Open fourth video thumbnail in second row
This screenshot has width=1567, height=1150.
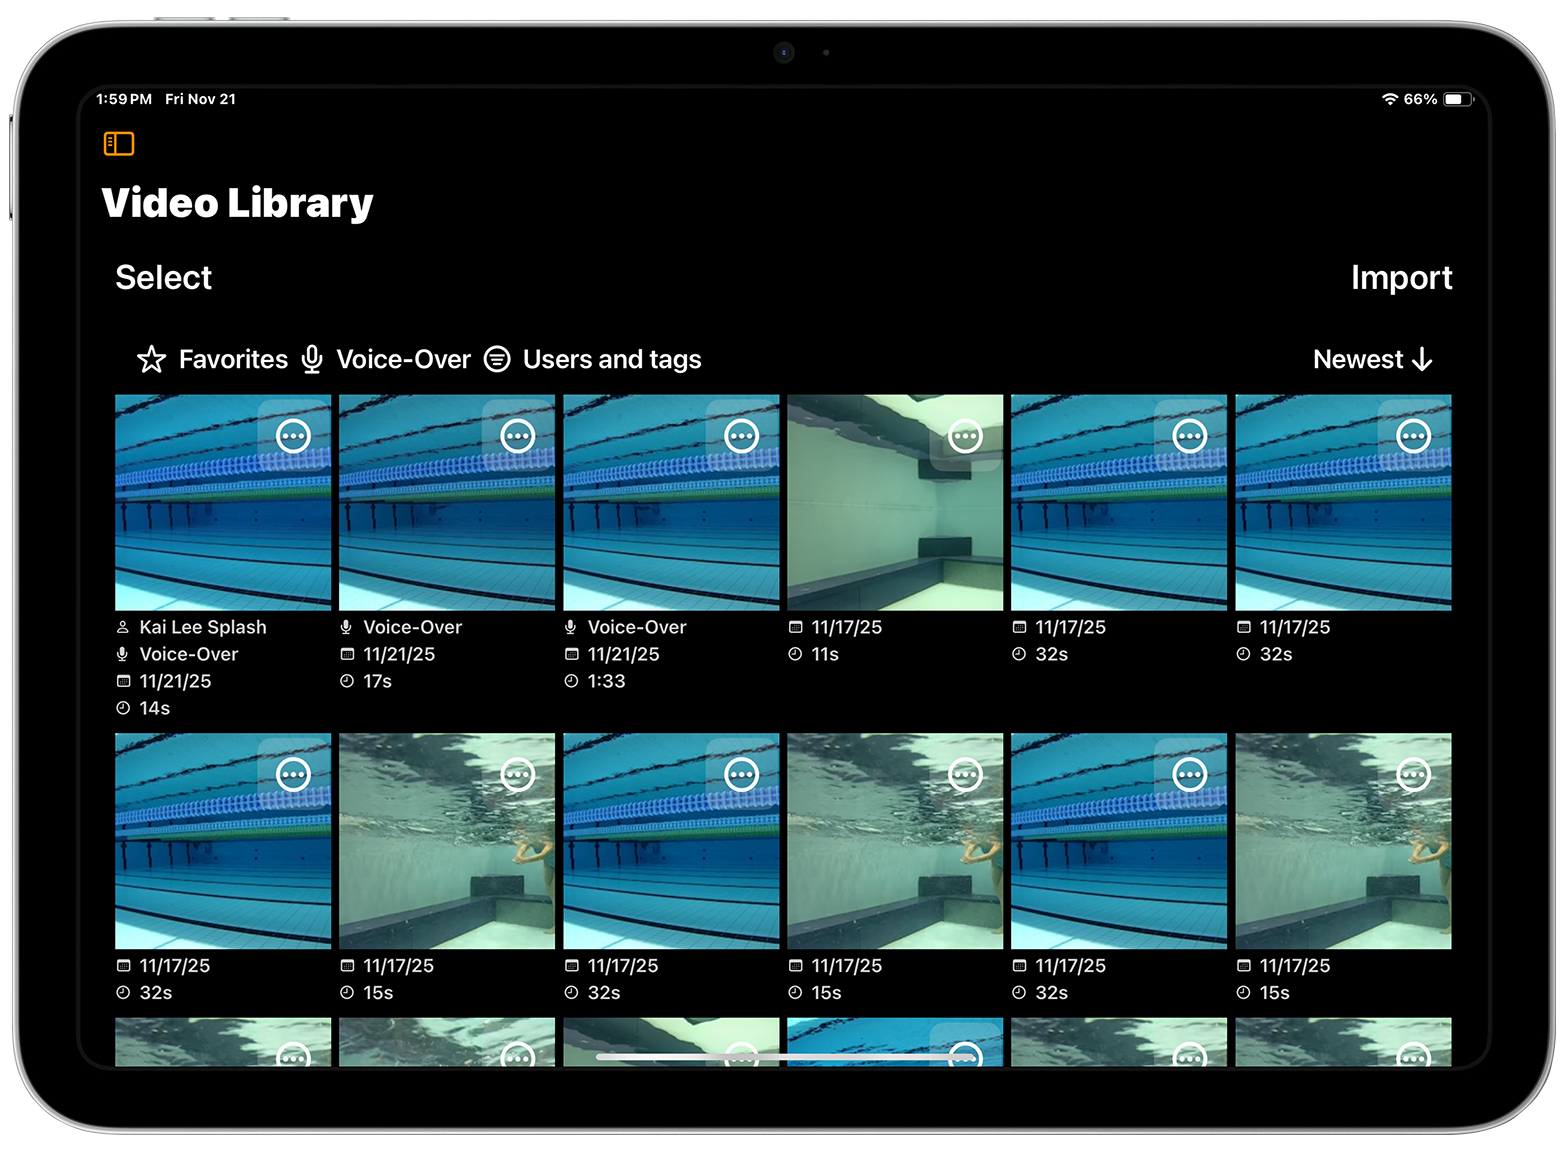(x=895, y=841)
